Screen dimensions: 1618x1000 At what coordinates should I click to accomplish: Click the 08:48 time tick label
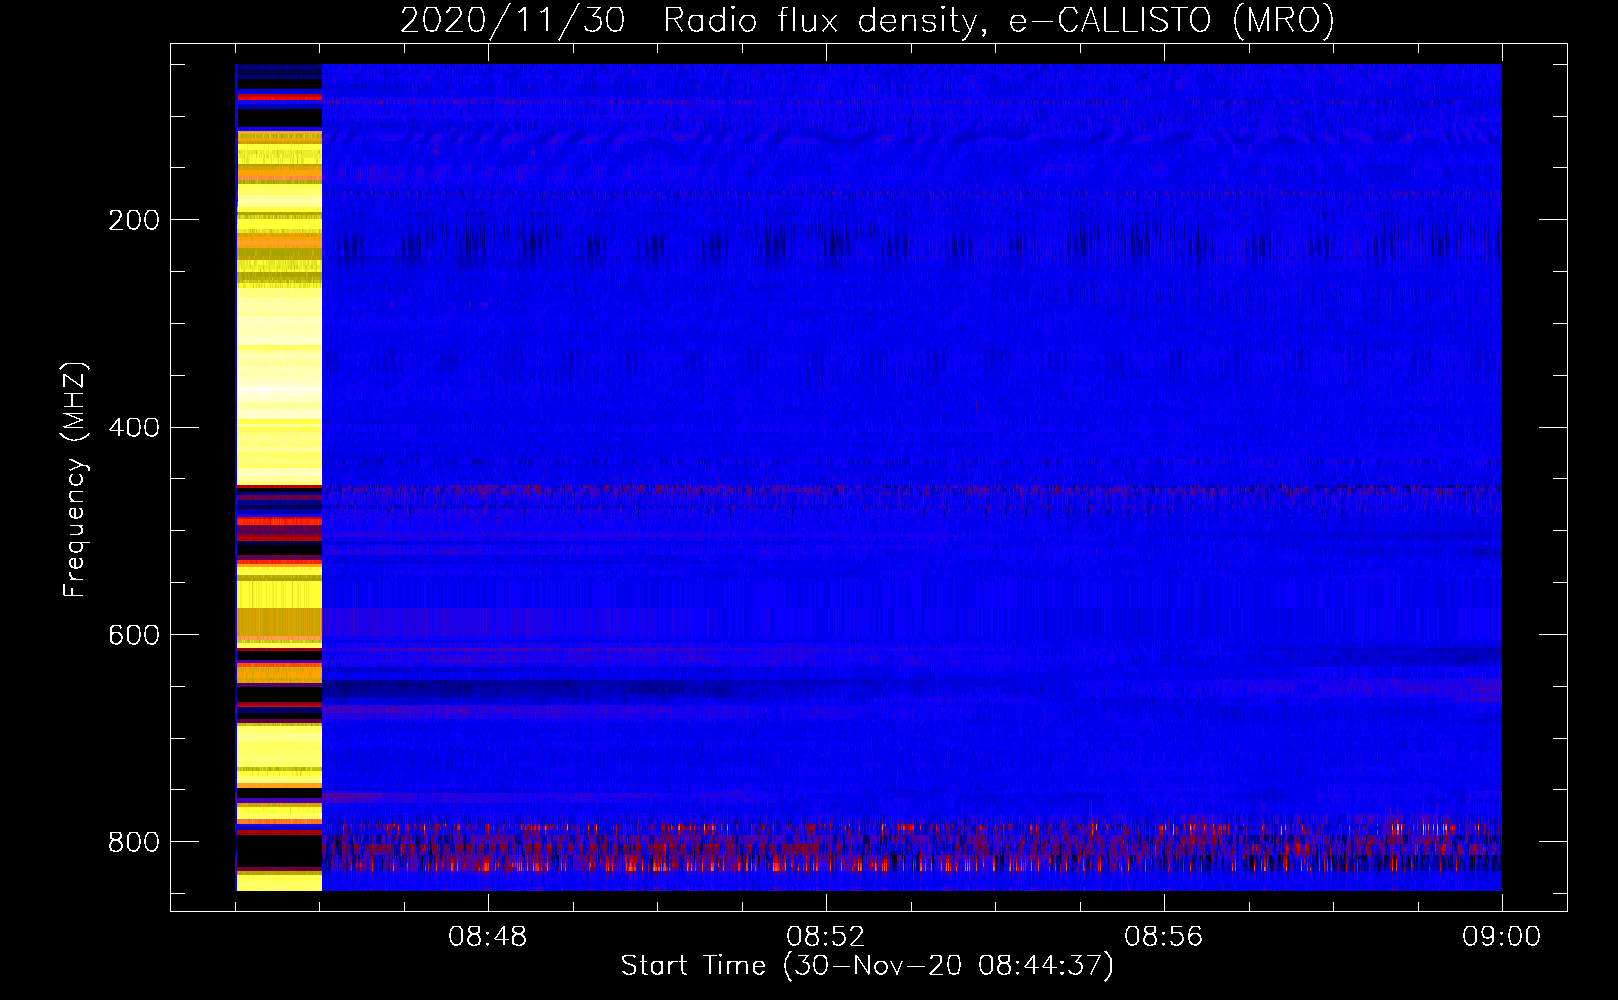click(x=488, y=938)
